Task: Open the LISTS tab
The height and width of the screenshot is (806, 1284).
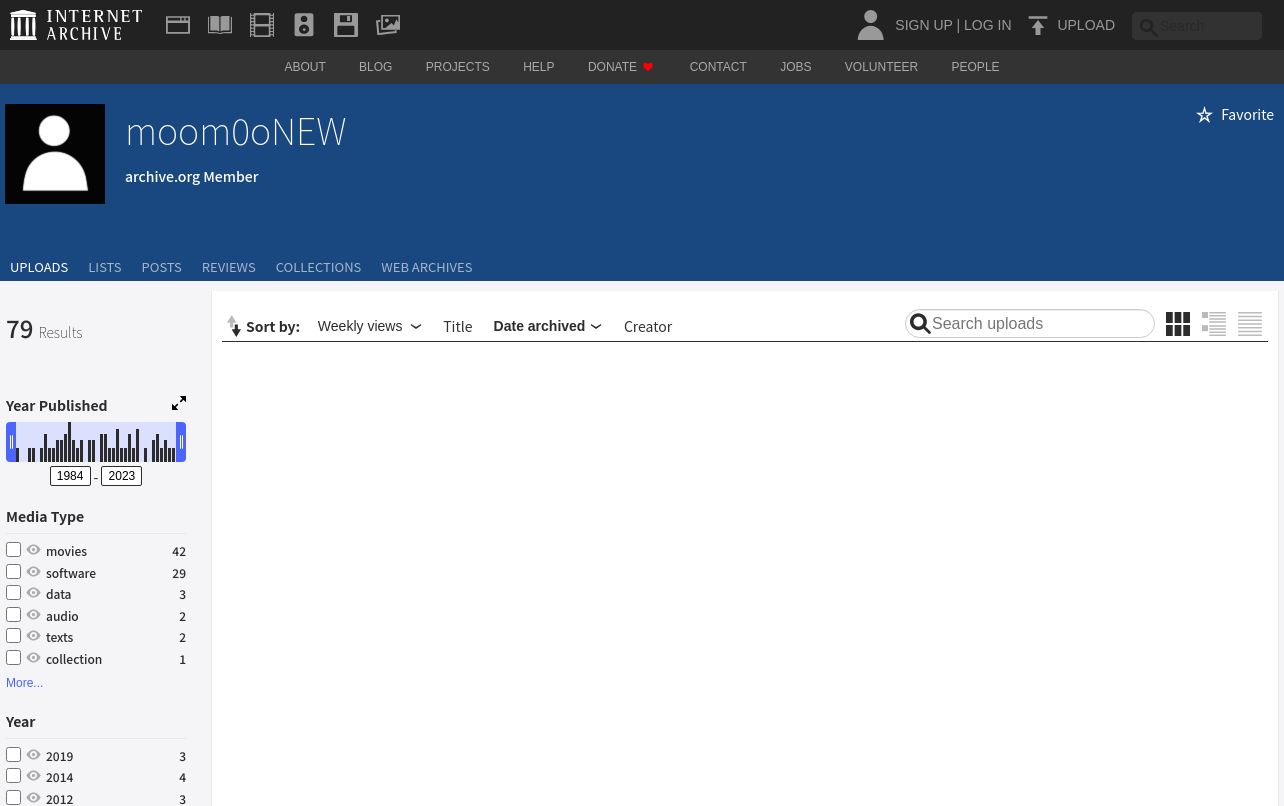Action: pyautogui.click(x=104, y=267)
